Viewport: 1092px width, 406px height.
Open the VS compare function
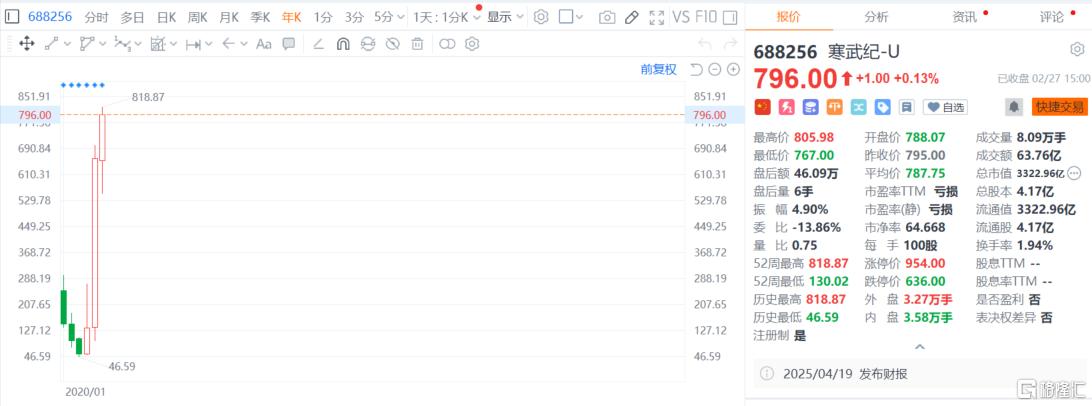click(x=680, y=17)
